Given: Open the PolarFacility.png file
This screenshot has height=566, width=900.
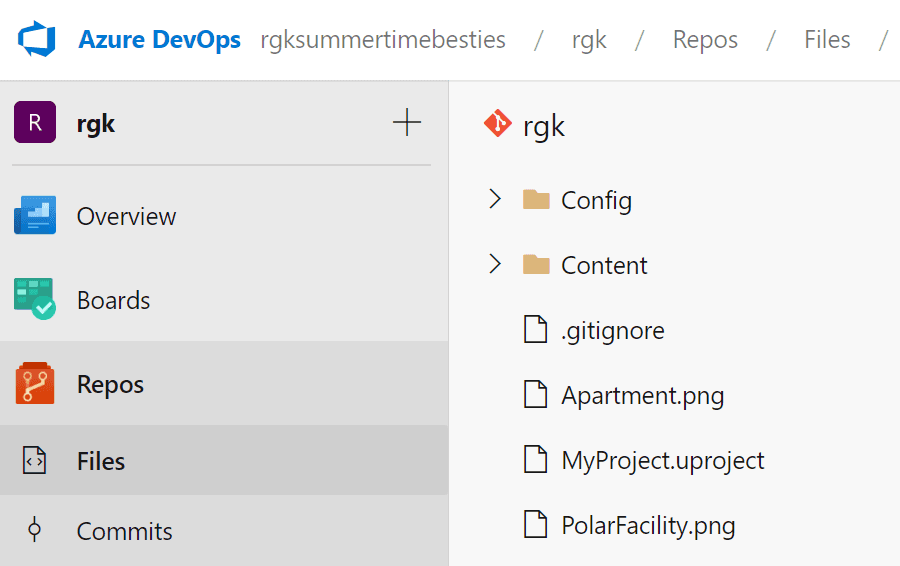Looking at the screenshot, I should click(x=648, y=526).
